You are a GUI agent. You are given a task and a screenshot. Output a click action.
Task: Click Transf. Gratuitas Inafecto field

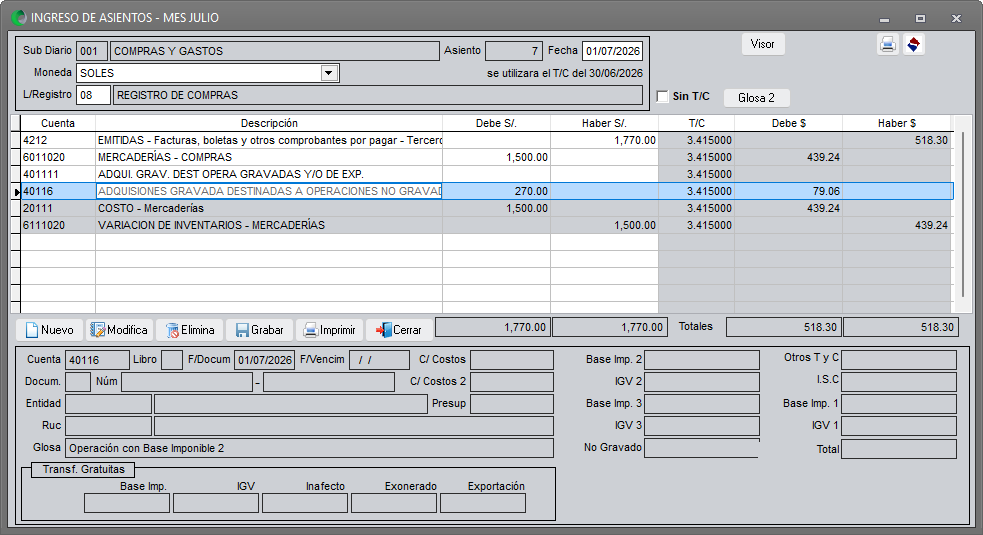coord(305,503)
